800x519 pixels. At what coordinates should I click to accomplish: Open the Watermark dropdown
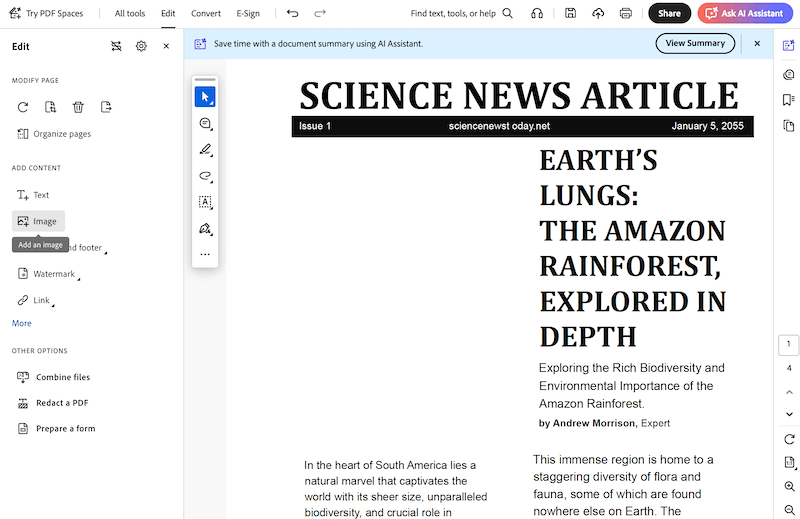point(49,274)
